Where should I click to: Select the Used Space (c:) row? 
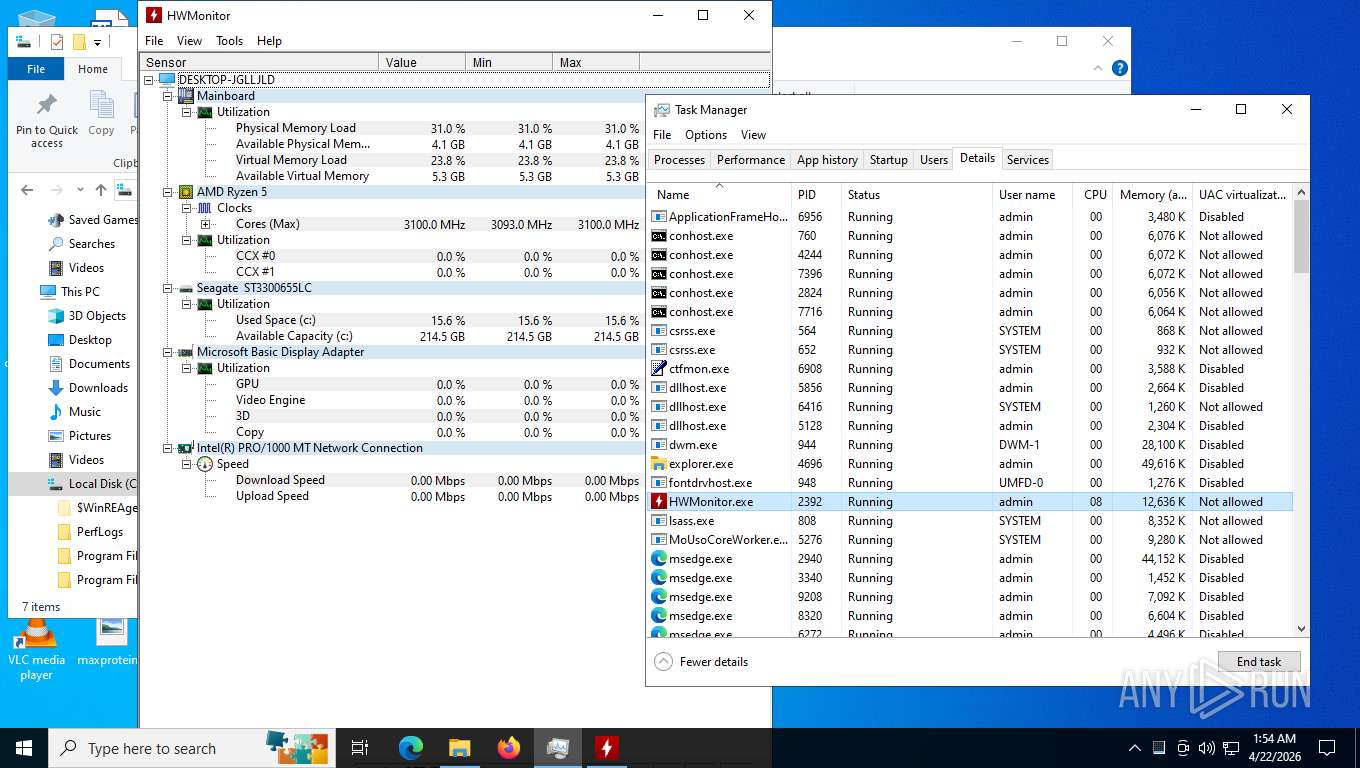(x=438, y=320)
